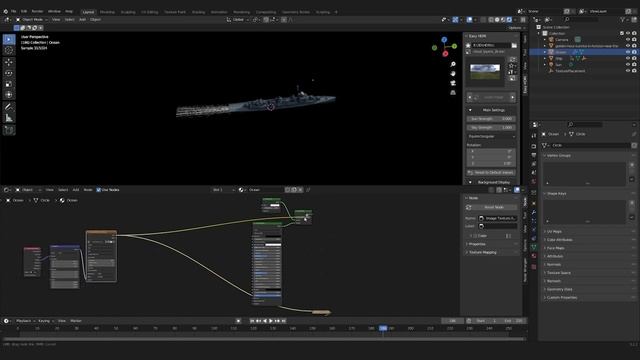Play the animation in timeline

271,321
